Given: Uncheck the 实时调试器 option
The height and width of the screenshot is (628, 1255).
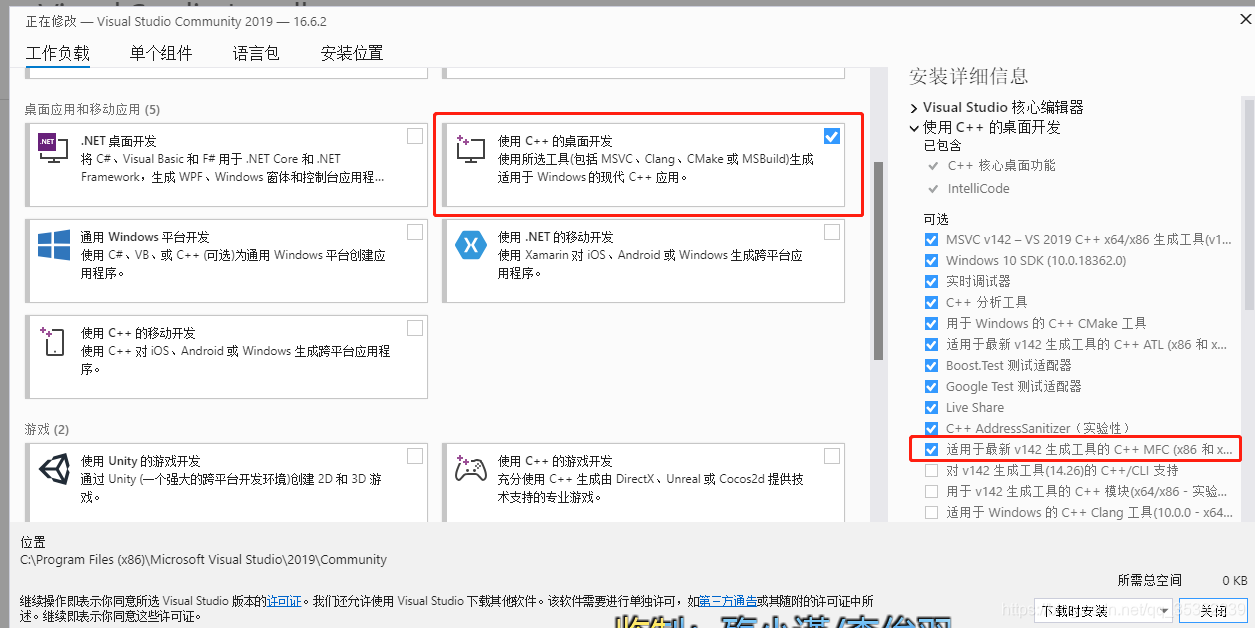Looking at the screenshot, I should point(932,282).
